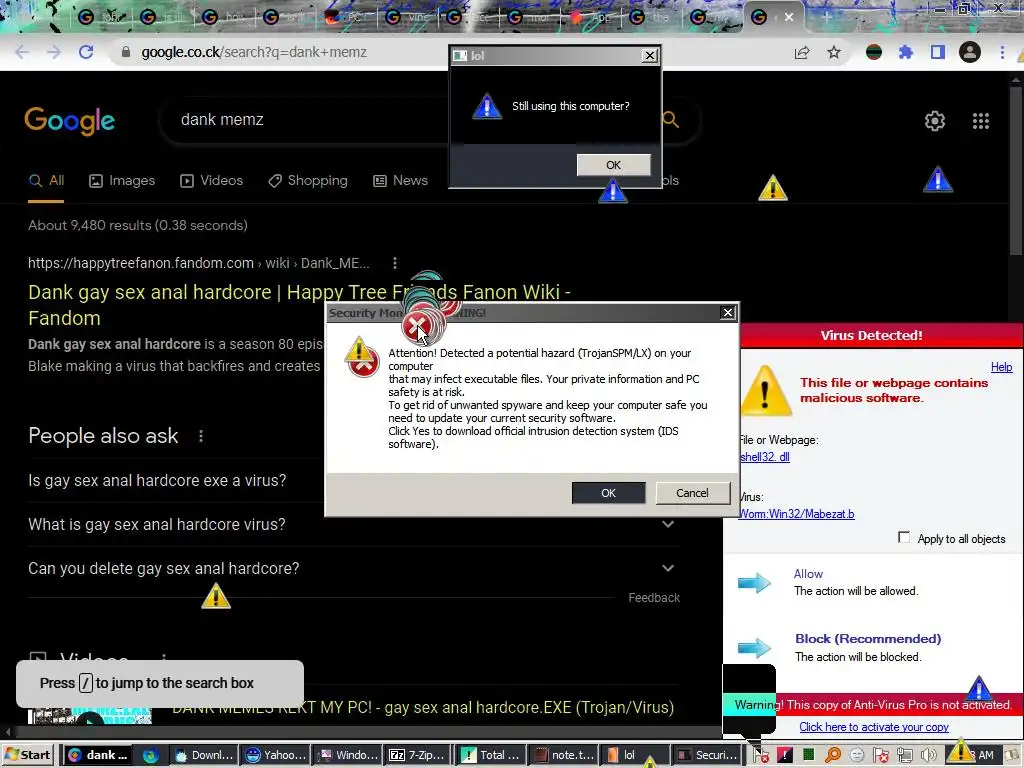Image resolution: width=1024 pixels, height=768 pixels.
Task: Open Help link in Virus Detected popup
Action: pos(1001,367)
